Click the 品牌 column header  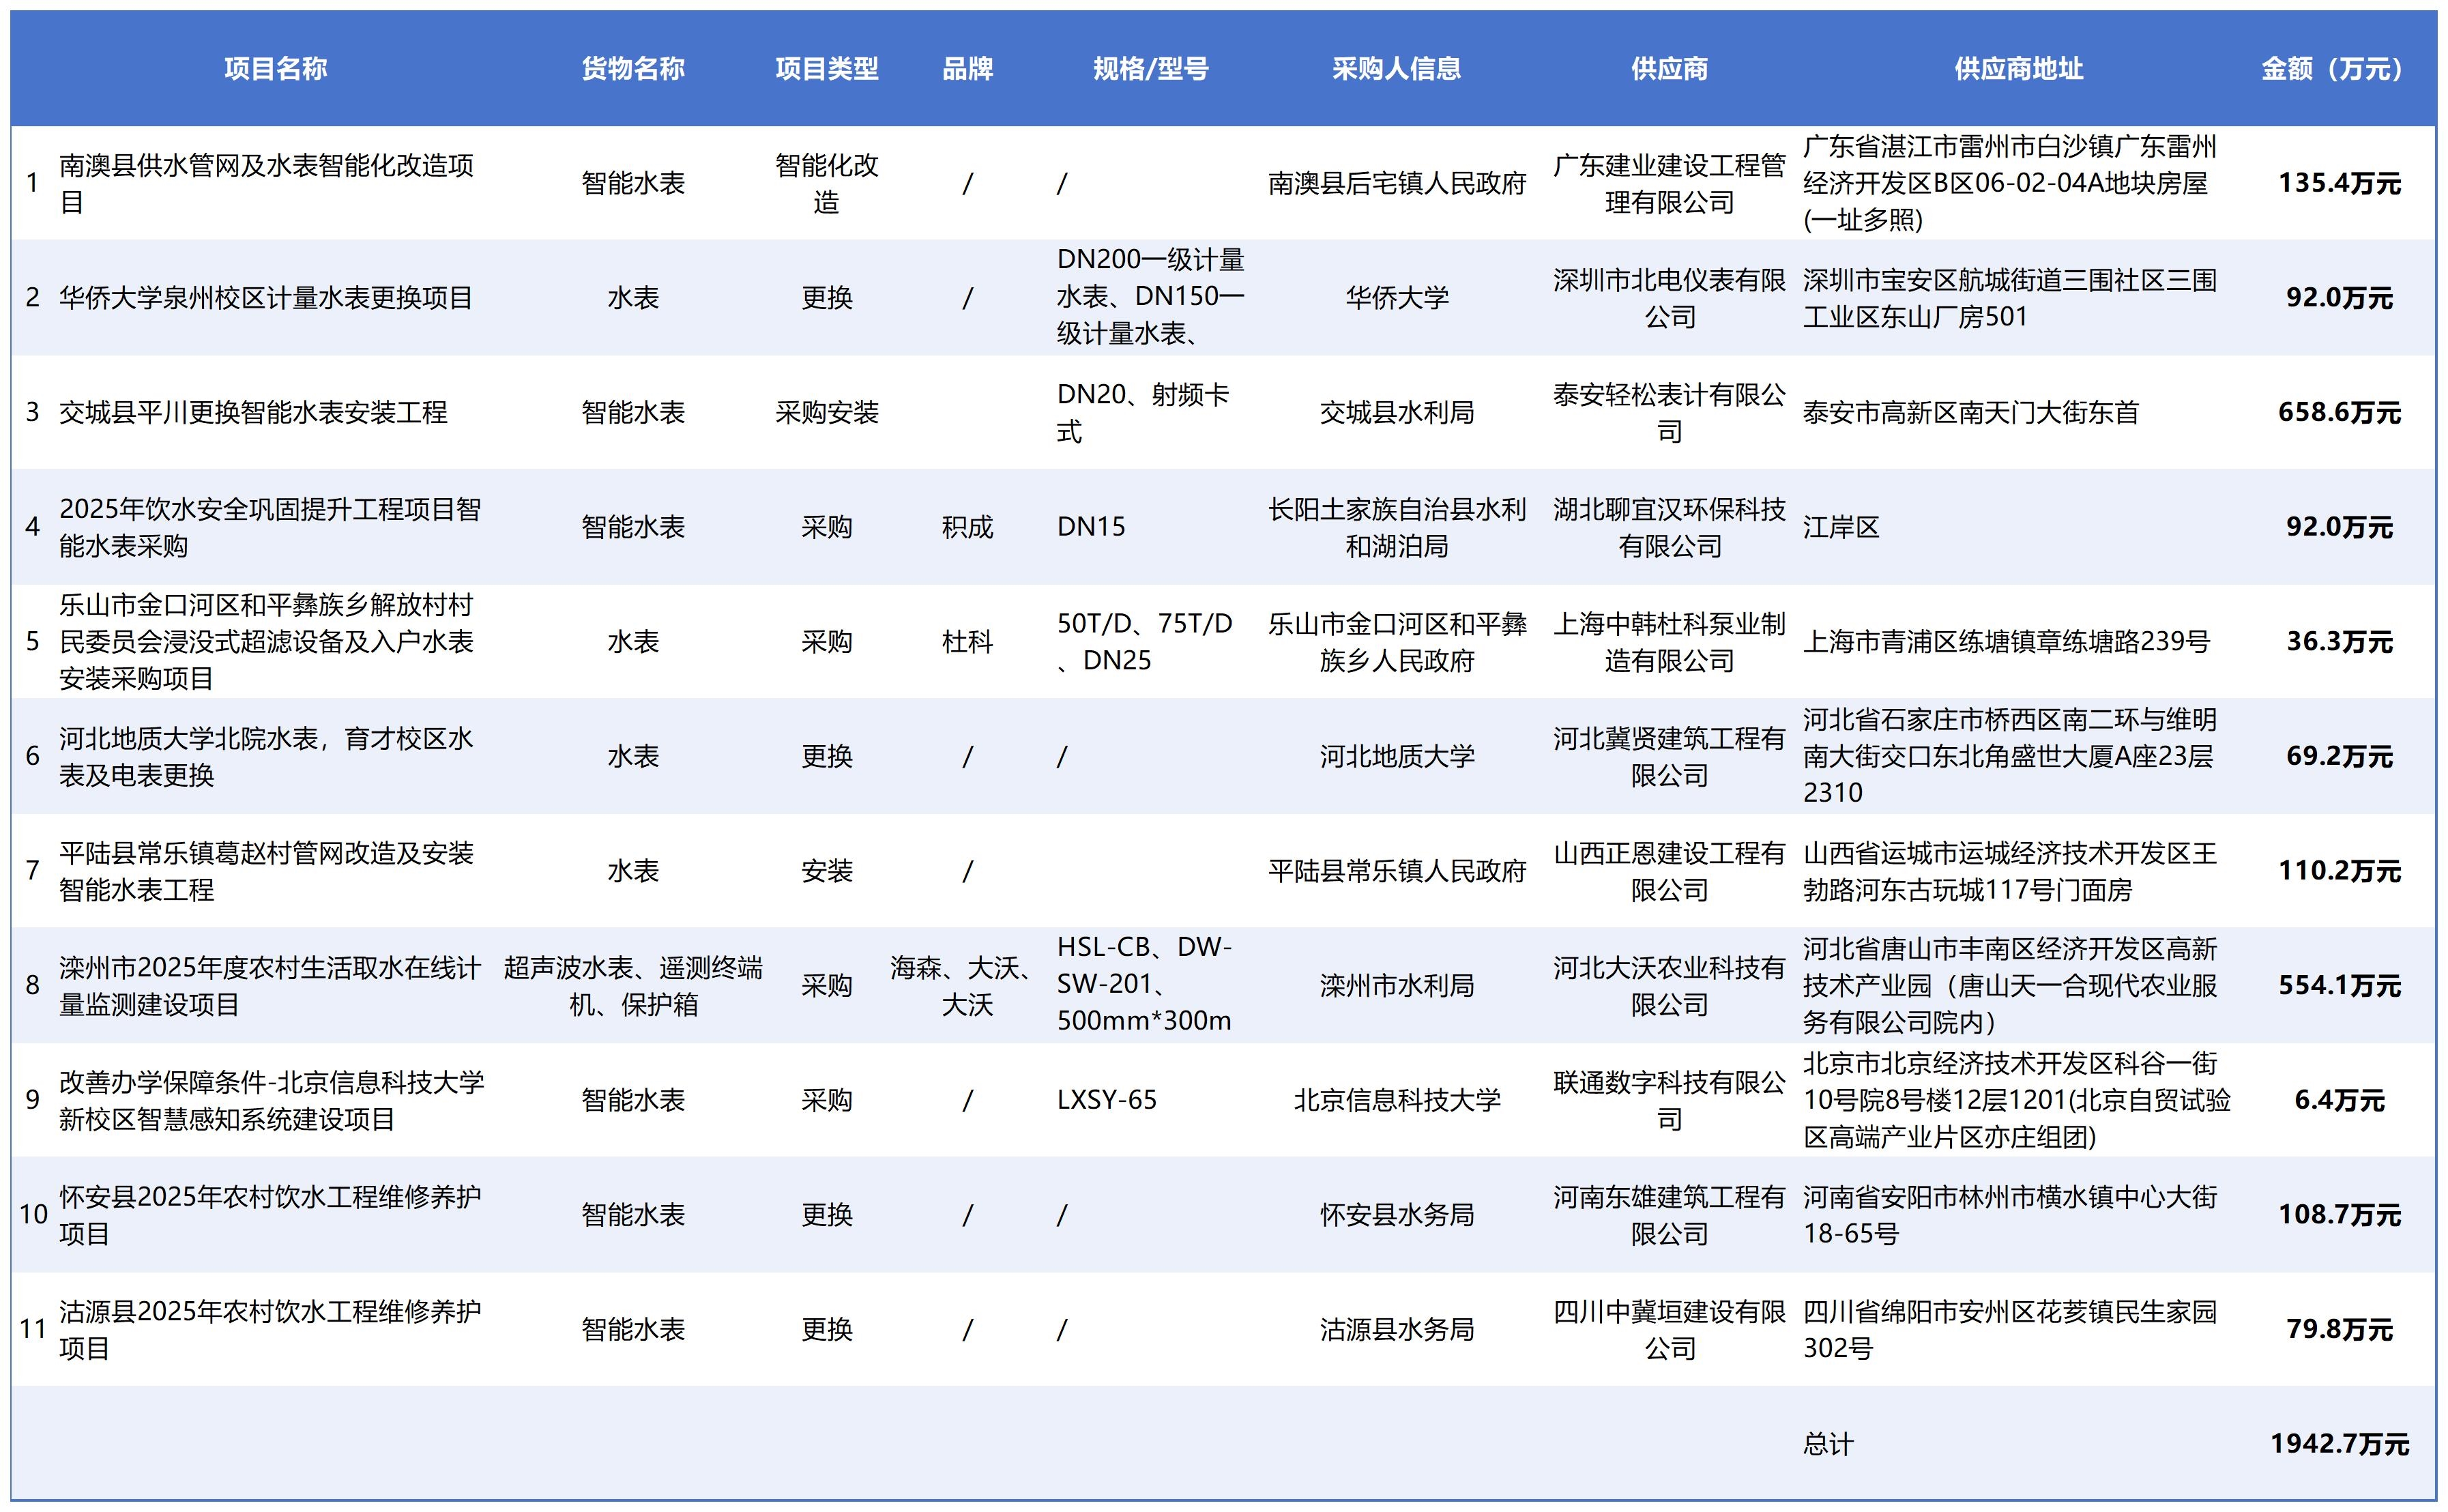click(967, 69)
